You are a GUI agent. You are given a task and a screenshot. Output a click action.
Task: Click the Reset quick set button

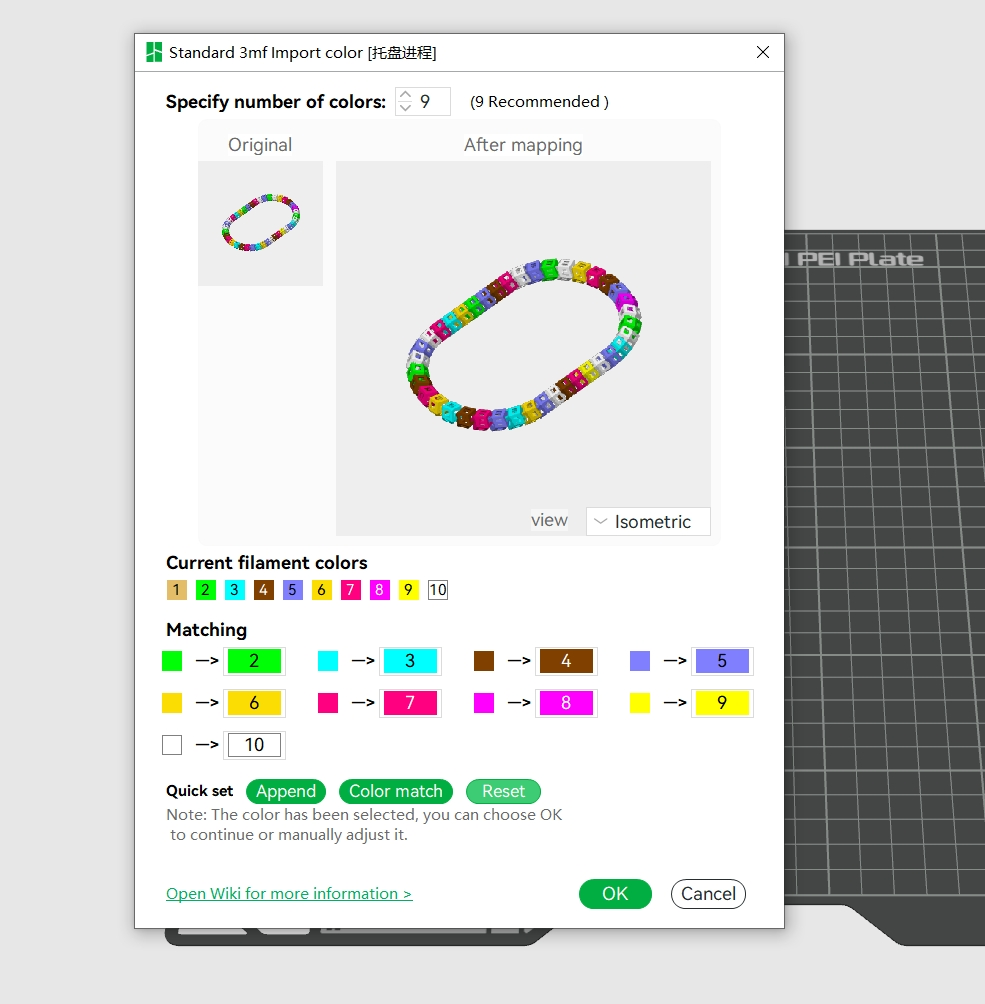coord(503,791)
